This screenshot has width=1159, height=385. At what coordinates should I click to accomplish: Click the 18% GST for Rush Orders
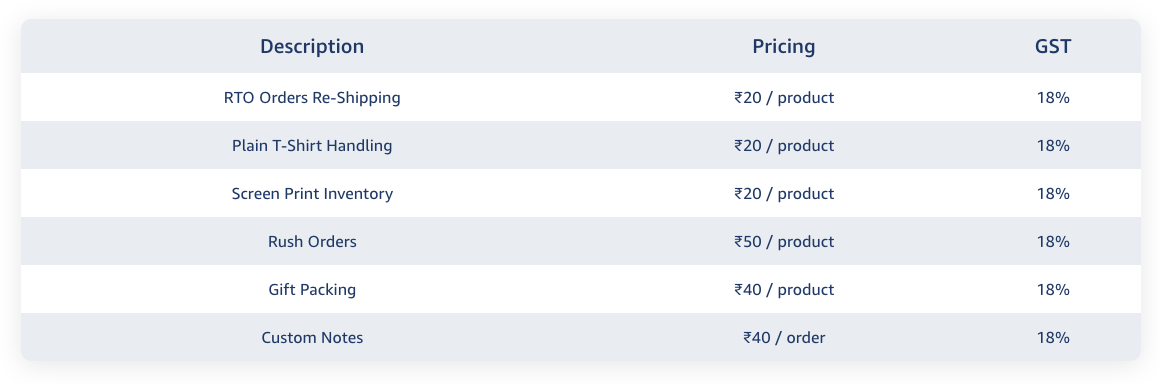click(x=1053, y=242)
